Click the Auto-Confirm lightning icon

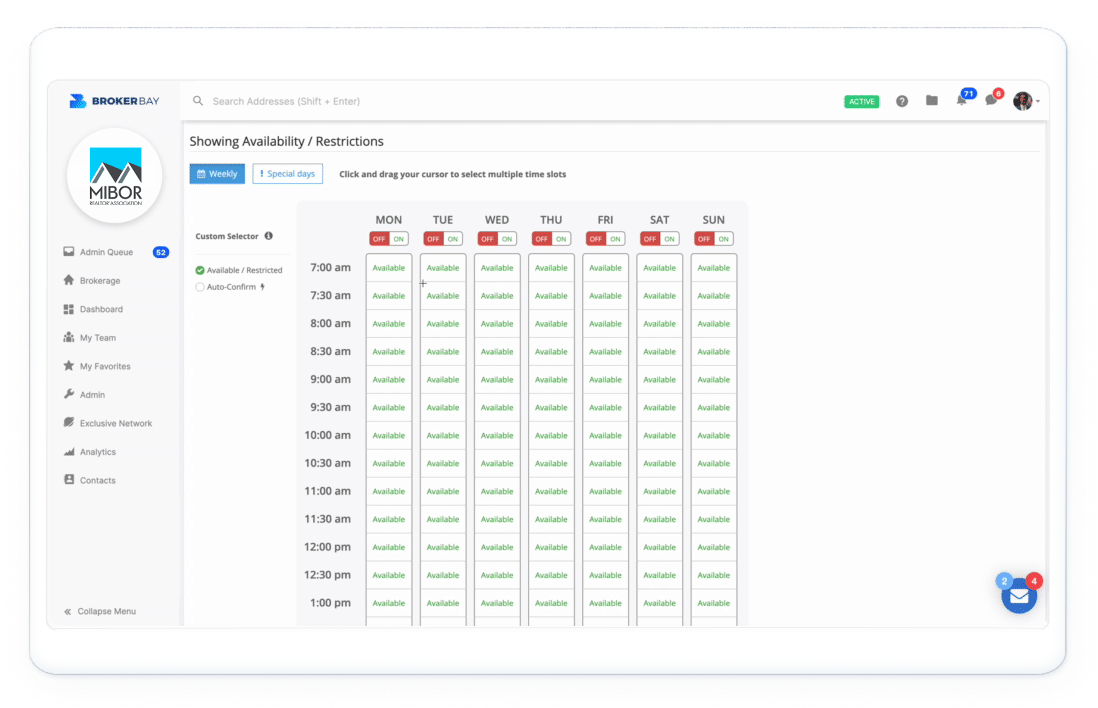(x=263, y=287)
